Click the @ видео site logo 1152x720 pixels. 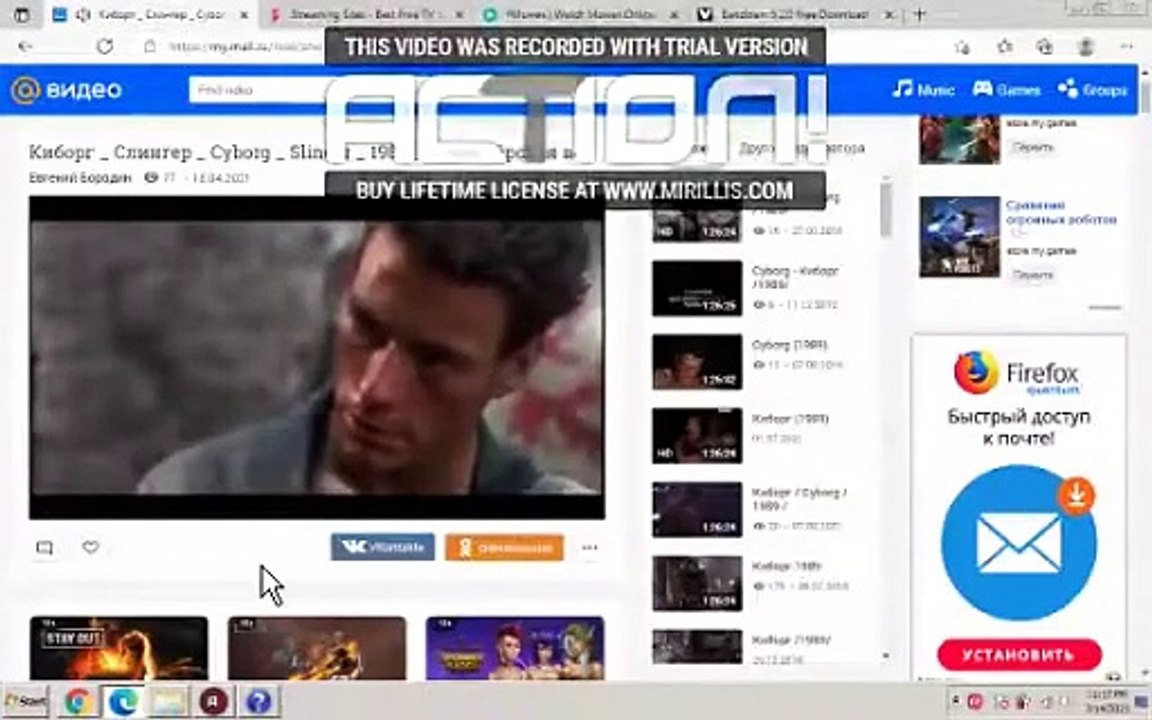(x=66, y=90)
